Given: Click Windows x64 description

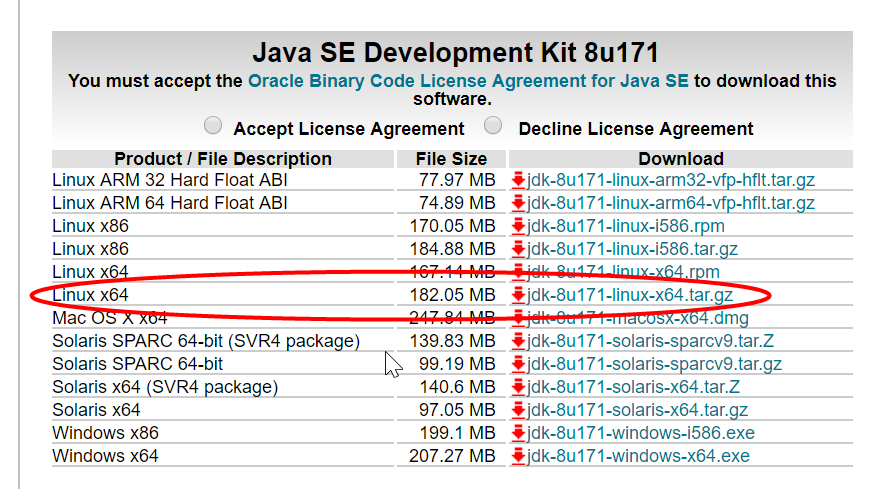Looking at the screenshot, I should [x=105, y=456].
